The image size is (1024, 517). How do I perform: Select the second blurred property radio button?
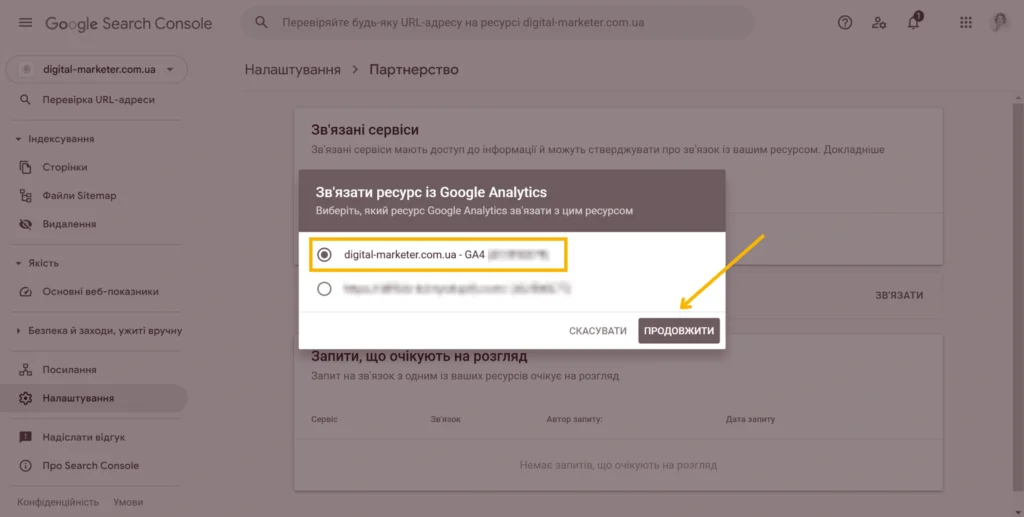tap(324, 289)
